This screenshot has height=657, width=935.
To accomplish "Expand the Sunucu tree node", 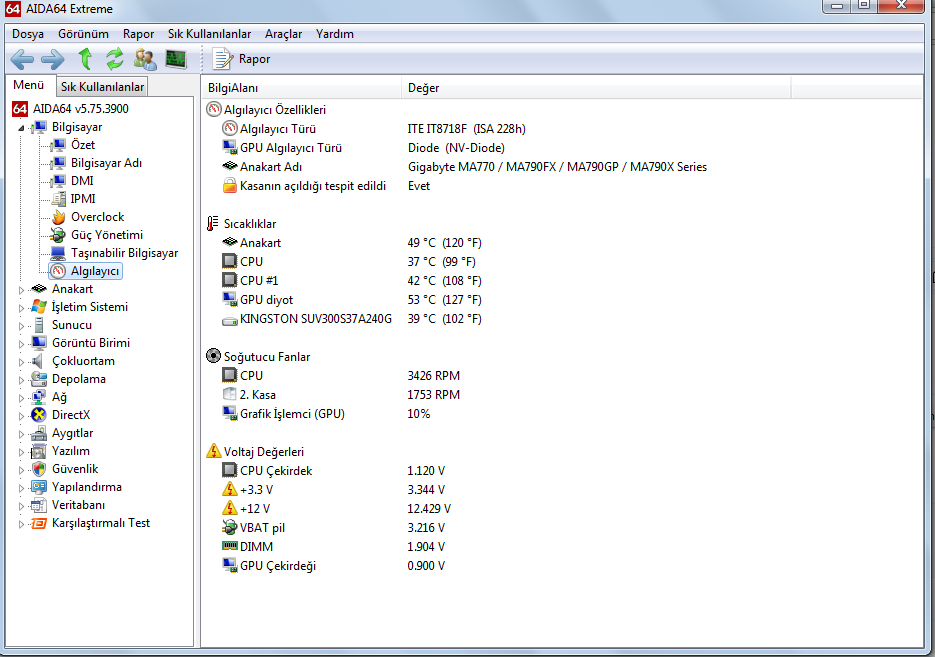I will [21, 326].
